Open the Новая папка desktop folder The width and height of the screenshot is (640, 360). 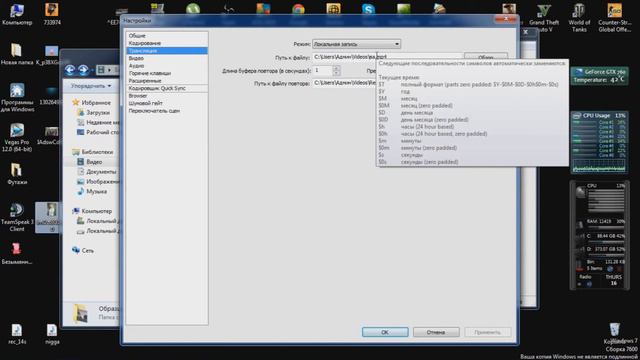tap(17, 54)
